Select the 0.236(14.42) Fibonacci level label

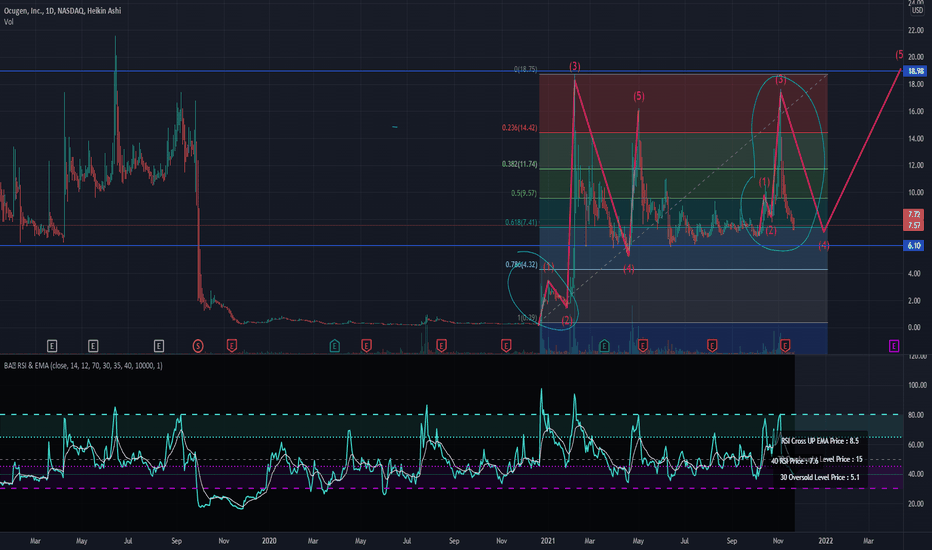click(519, 128)
